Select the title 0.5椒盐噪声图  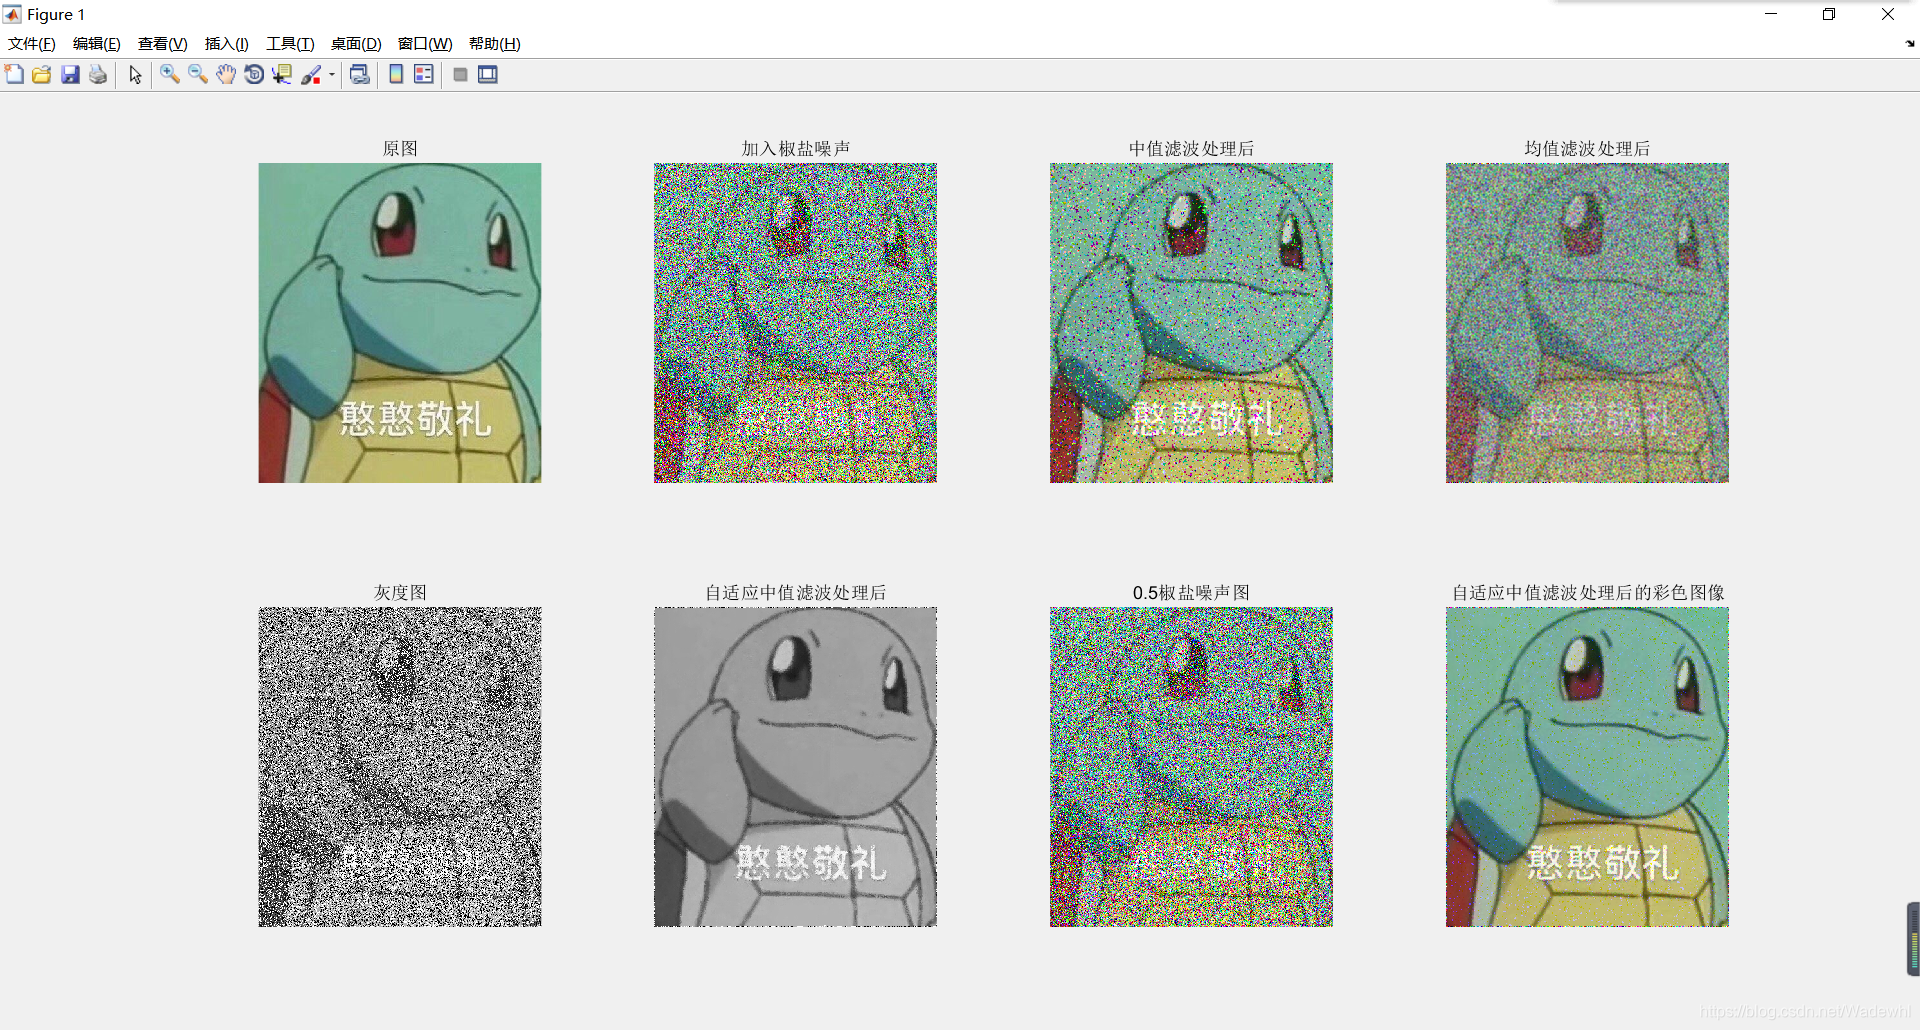[x=1191, y=593]
